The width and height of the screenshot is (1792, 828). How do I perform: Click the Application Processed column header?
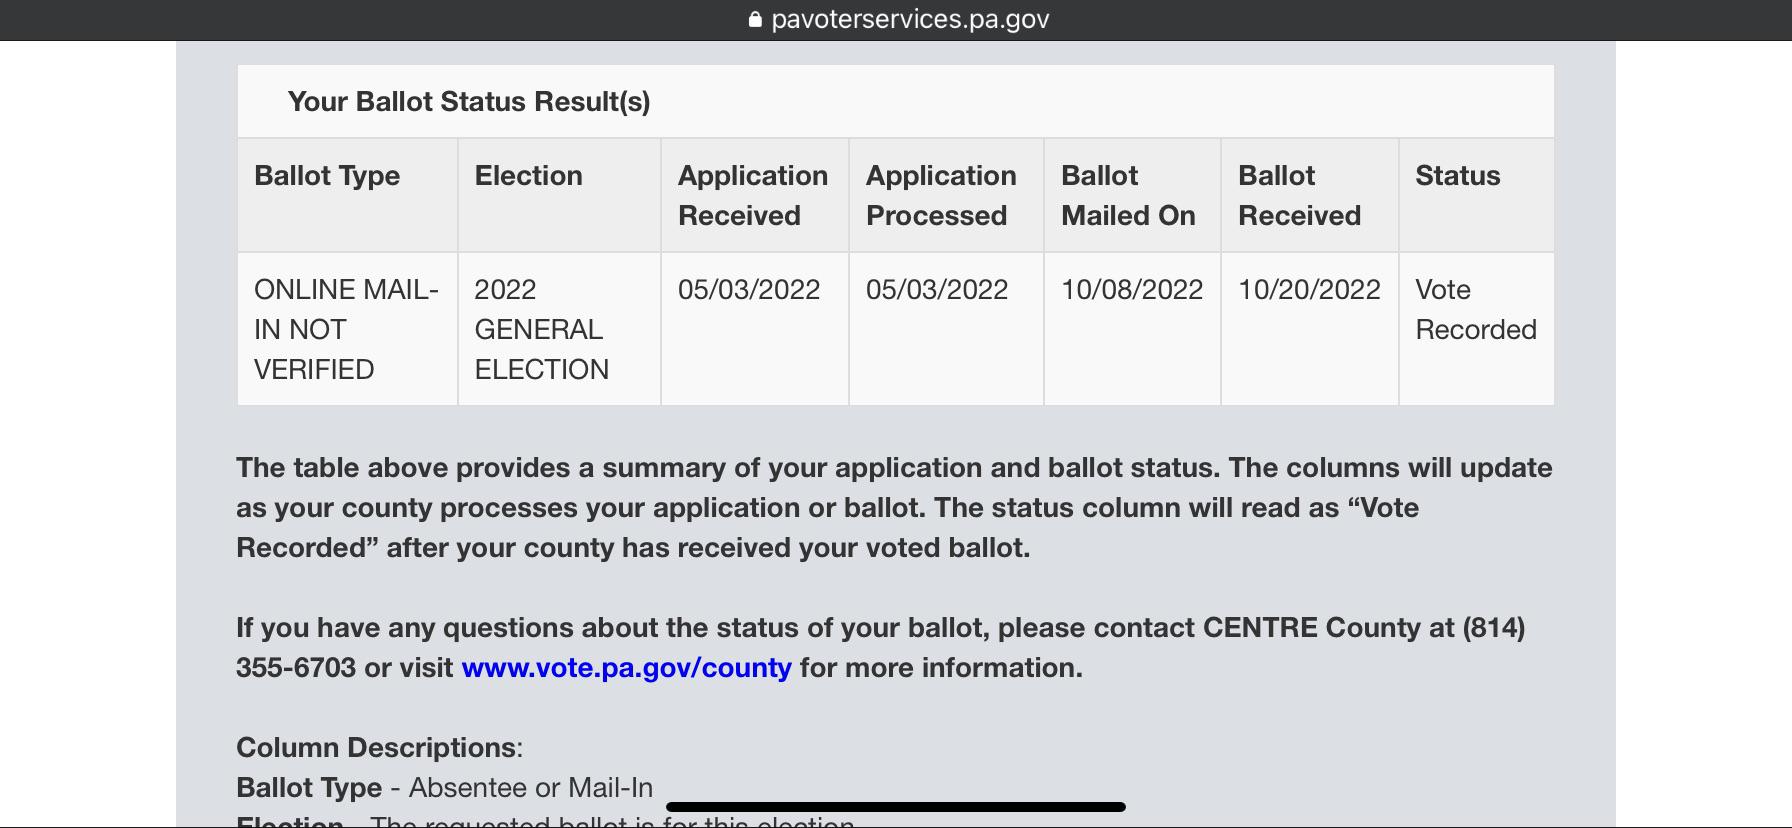click(941, 195)
